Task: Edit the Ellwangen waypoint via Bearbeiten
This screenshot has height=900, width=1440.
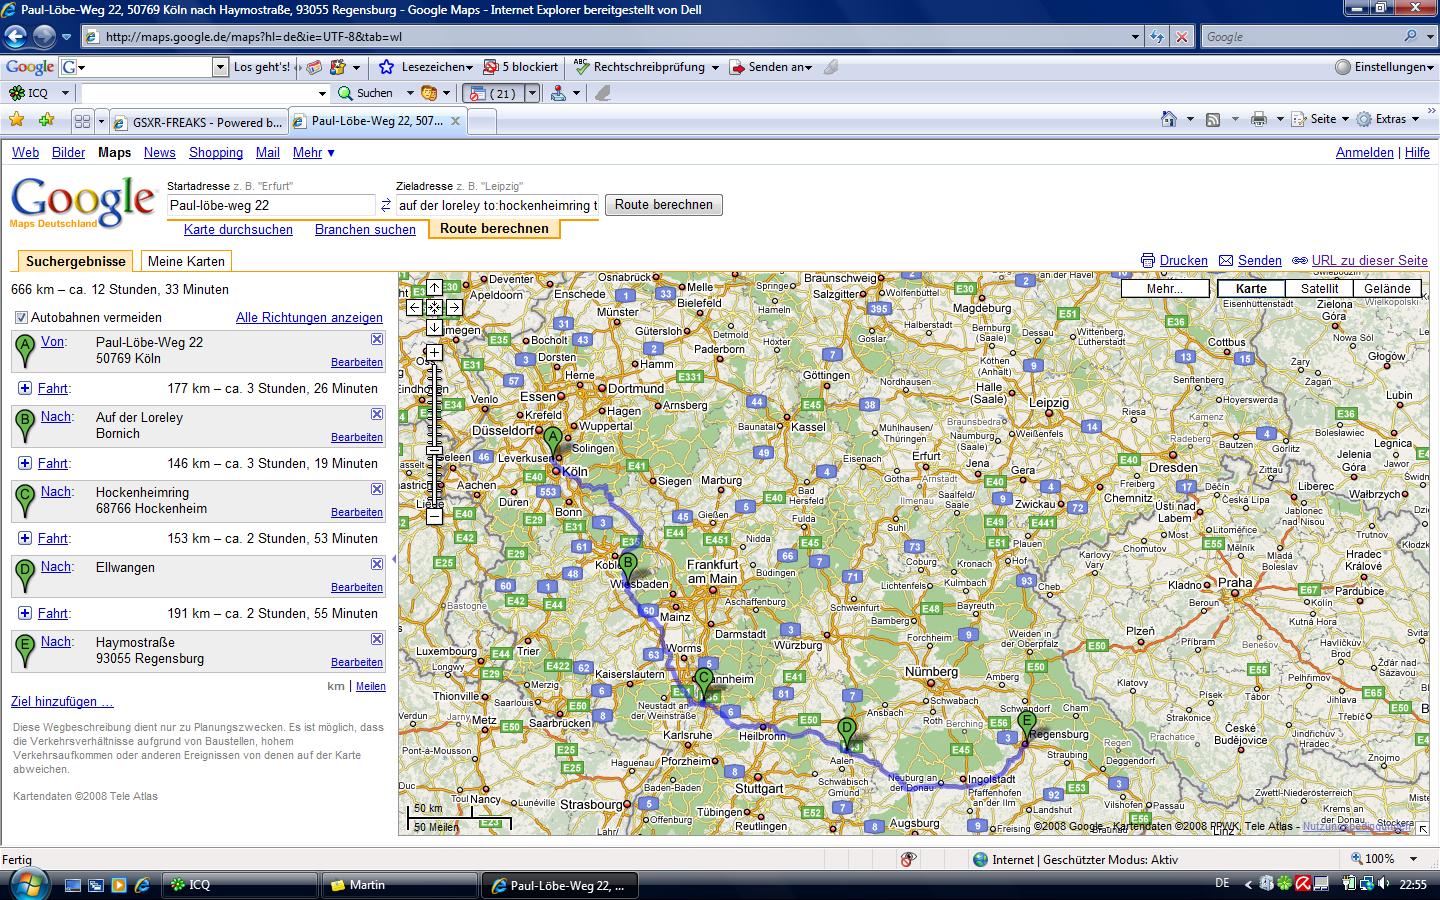Action: (x=357, y=587)
